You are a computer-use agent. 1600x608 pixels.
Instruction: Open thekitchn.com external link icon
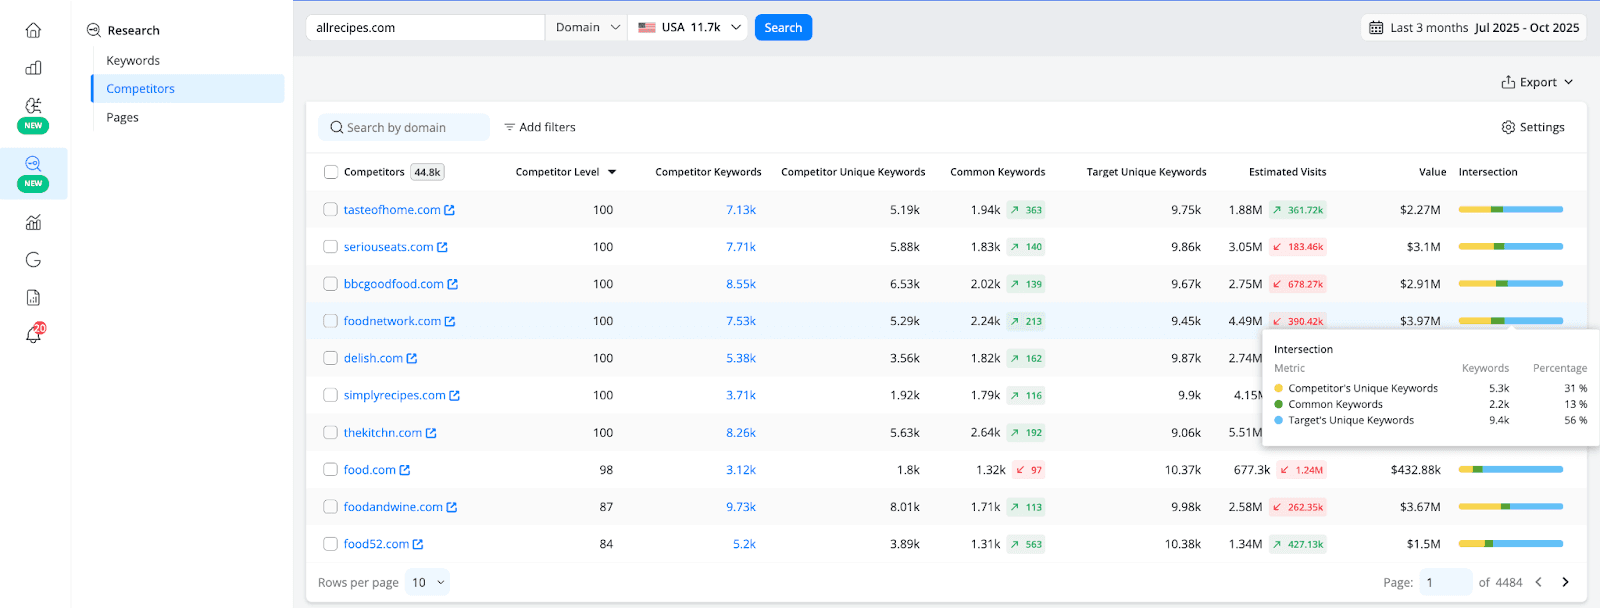(x=431, y=433)
